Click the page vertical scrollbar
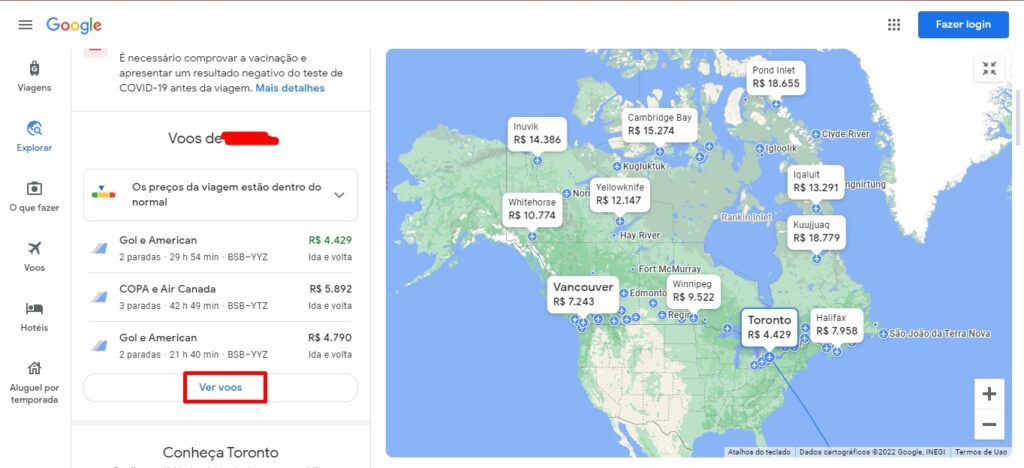The height and width of the screenshot is (468, 1024). pyautogui.click(x=1019, y=117)
